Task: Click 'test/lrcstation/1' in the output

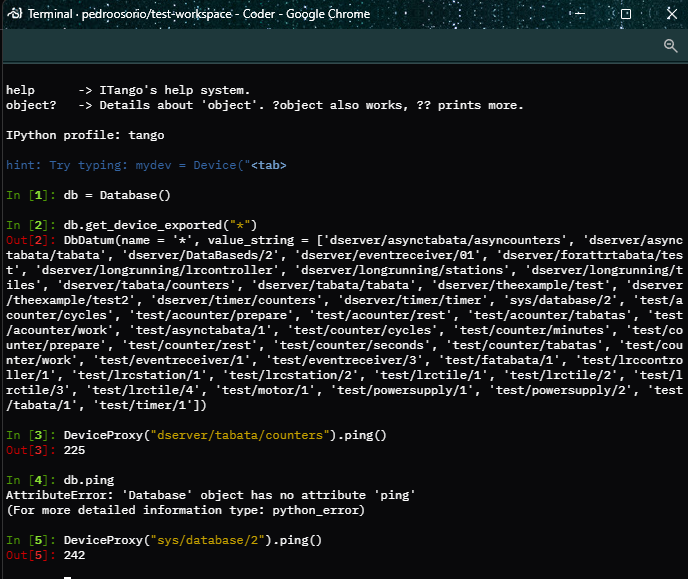Action: 139,375
